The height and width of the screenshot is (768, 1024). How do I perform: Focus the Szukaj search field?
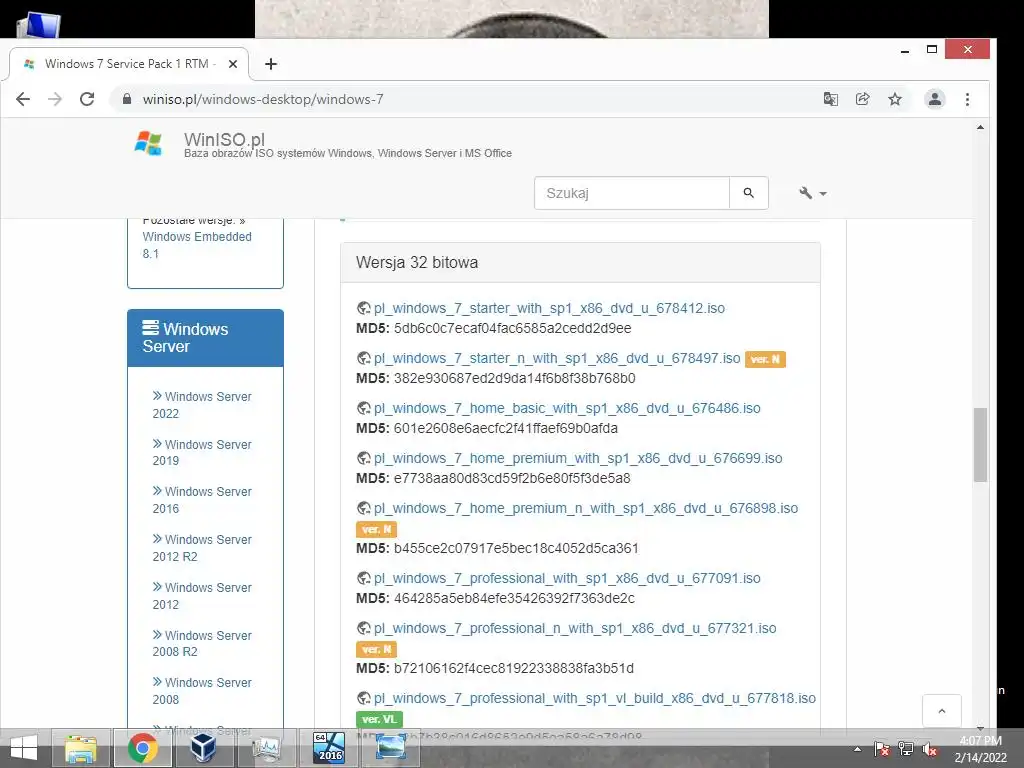(x=632, y=193)
